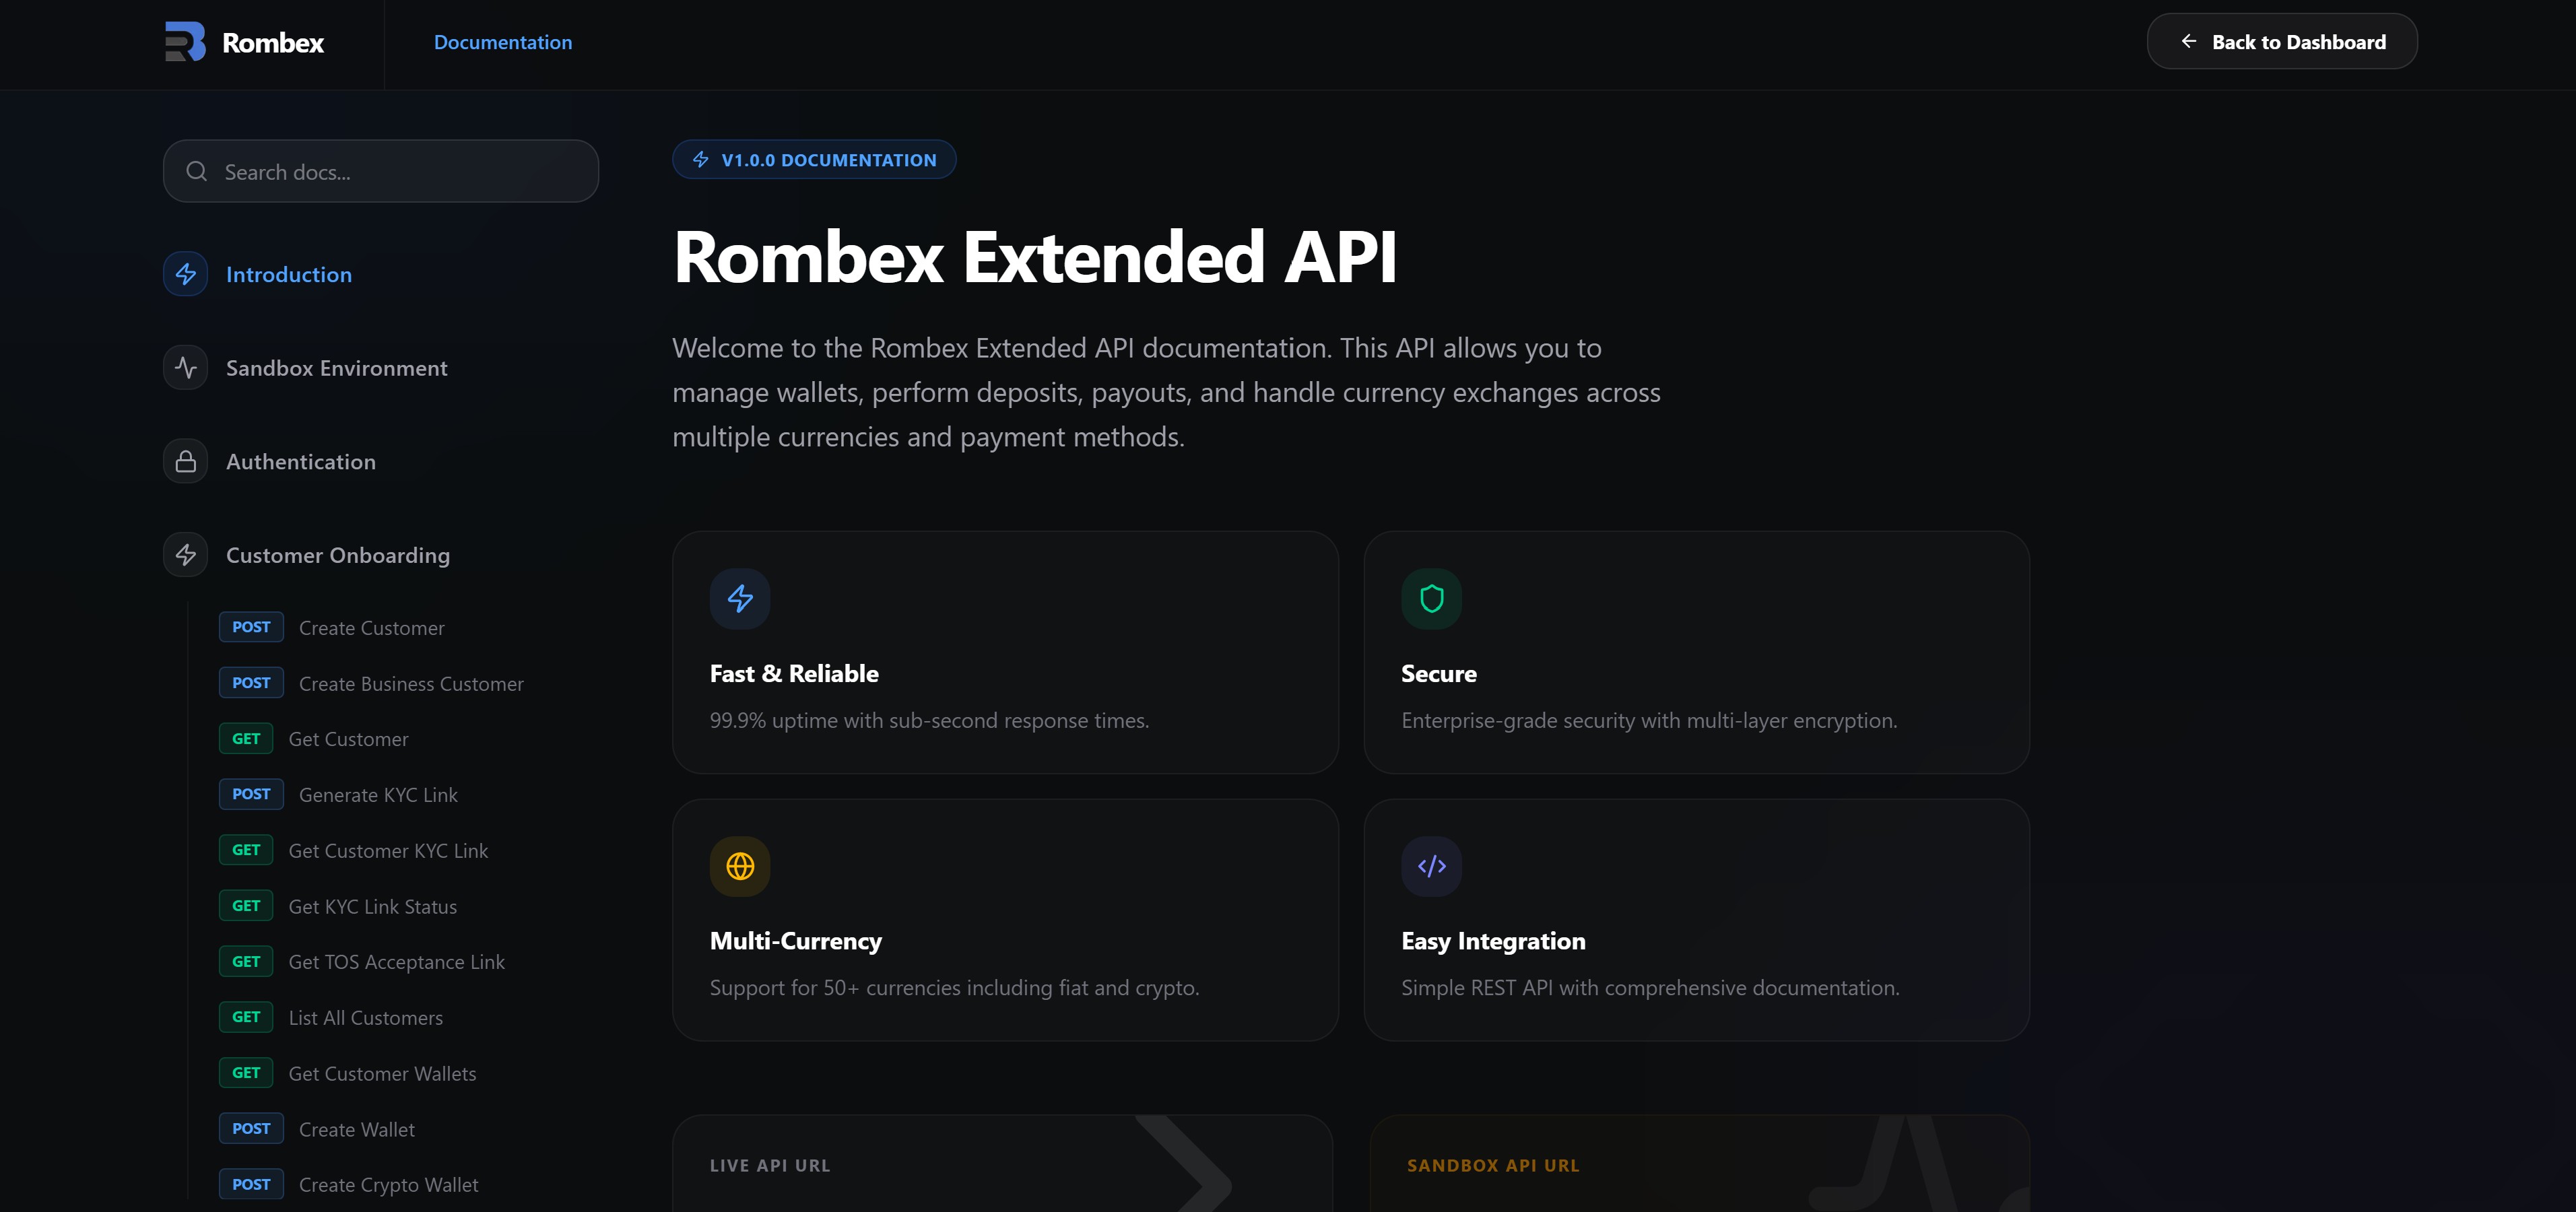The image size is (2576, 1212).
Task: Open the List All Customers endpoint
Action: 365,1018
